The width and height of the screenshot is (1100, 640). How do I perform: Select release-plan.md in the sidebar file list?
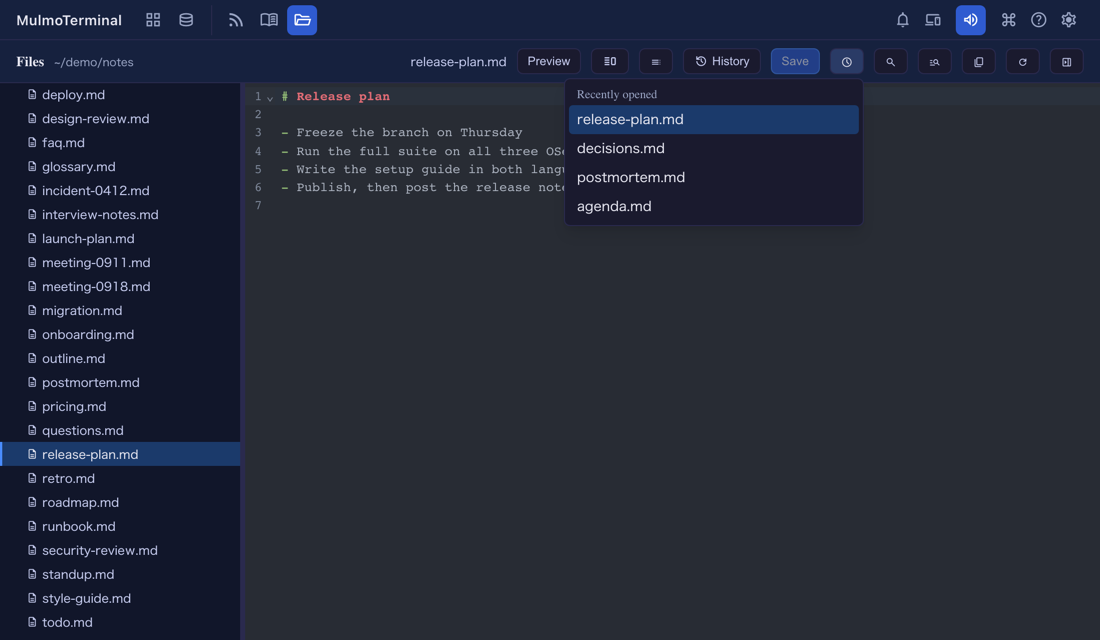[x=120, y=454]
